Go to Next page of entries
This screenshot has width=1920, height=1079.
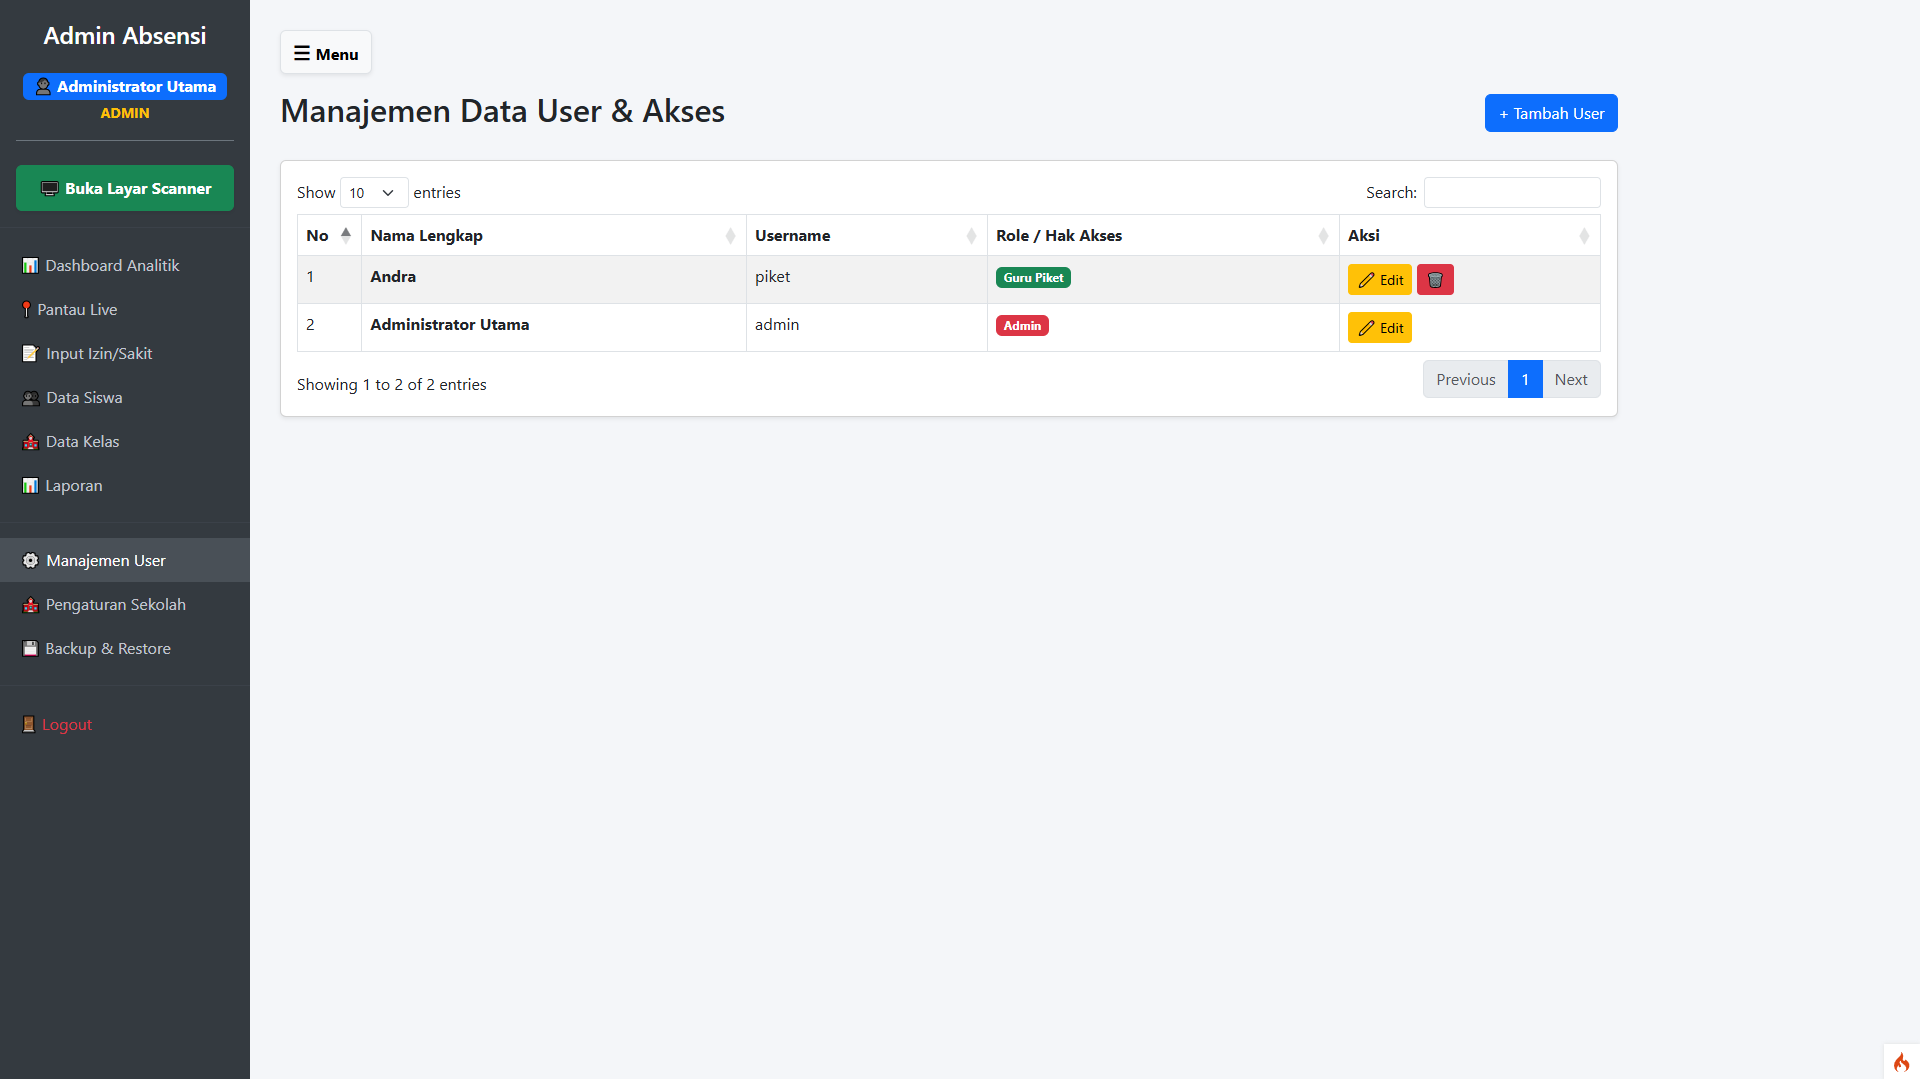click(x=1570, y=380)
